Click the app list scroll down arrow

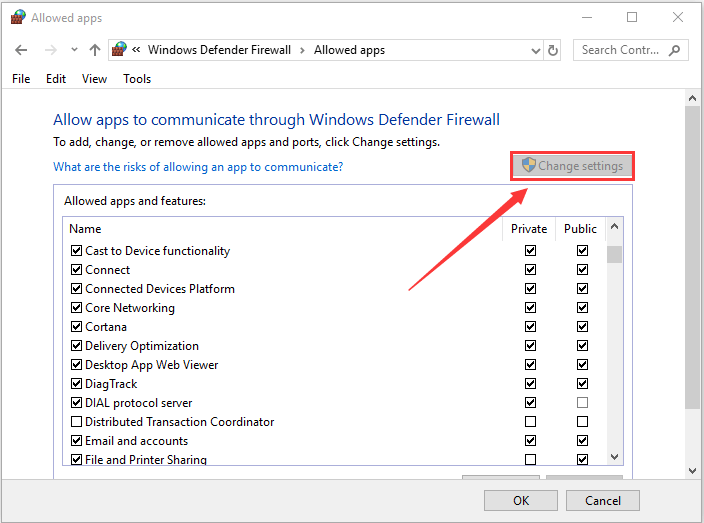[615, 457]
